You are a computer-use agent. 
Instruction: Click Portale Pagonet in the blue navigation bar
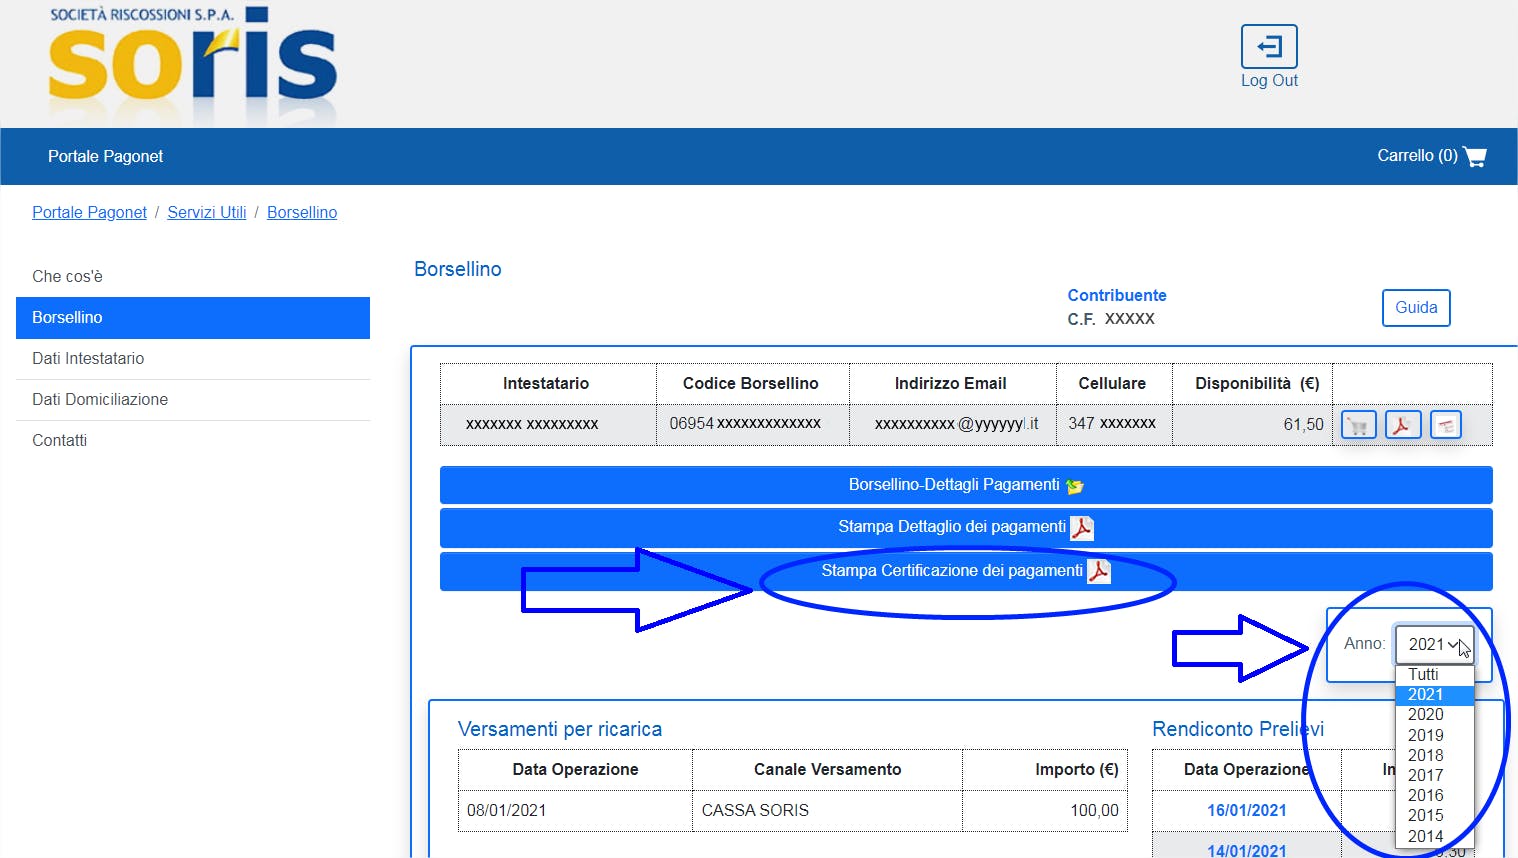pos(105,156)
